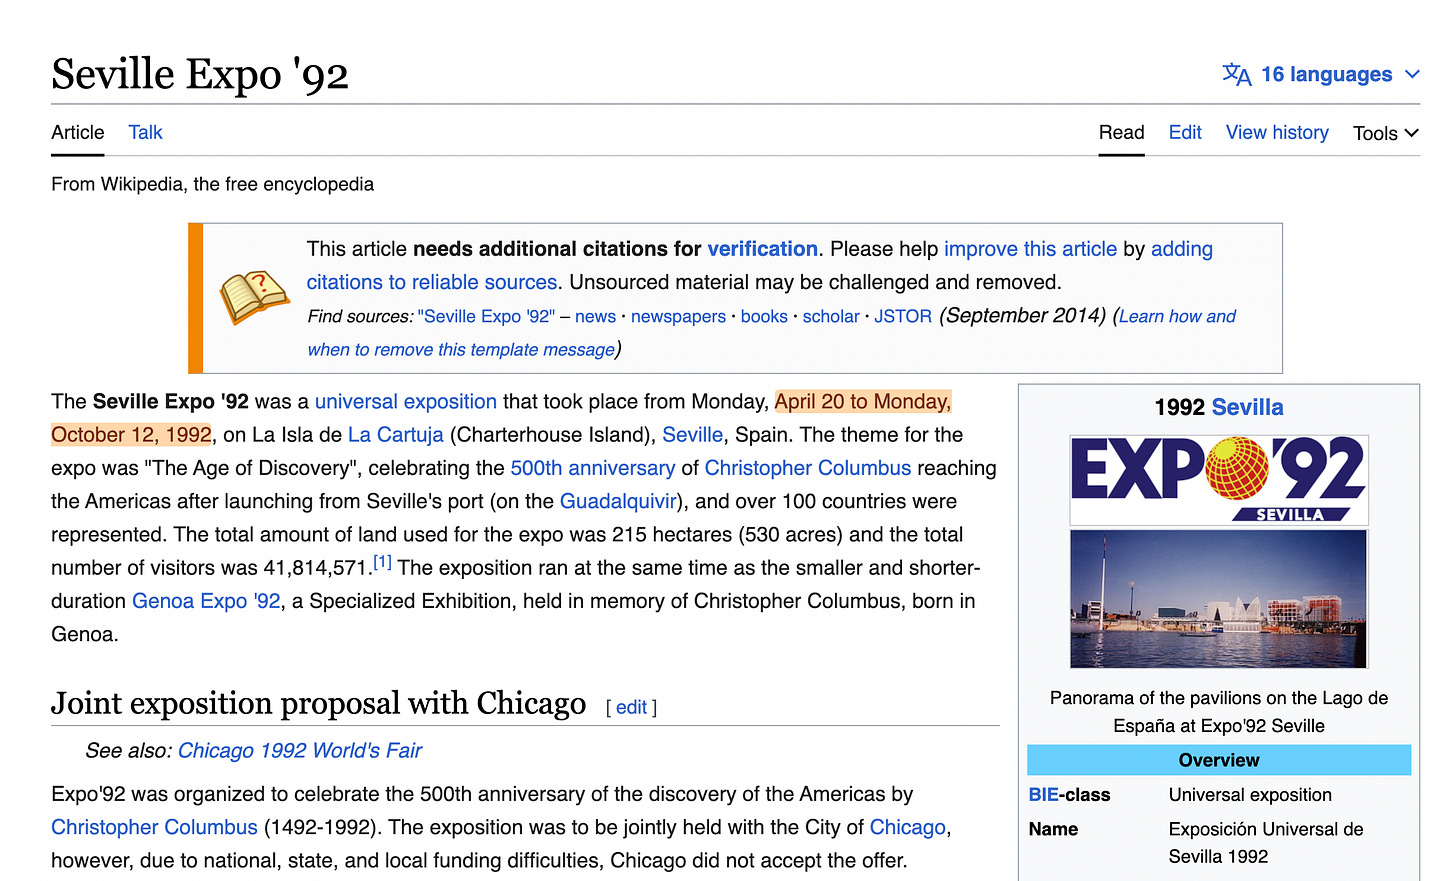Open the improve this article link
Viewport: 1456px width, 881px height.
(1030, 249)
